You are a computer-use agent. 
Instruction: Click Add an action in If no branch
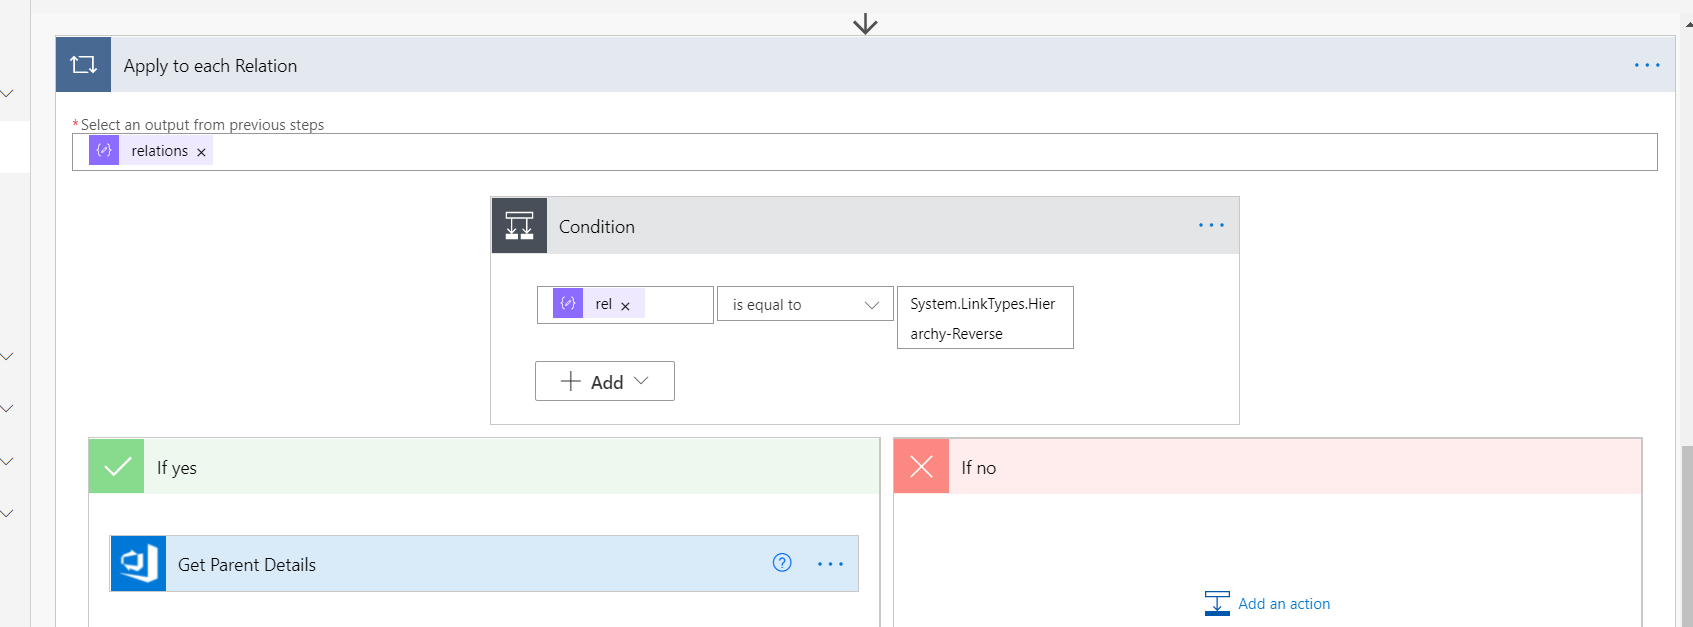(x=1268, y=603)
